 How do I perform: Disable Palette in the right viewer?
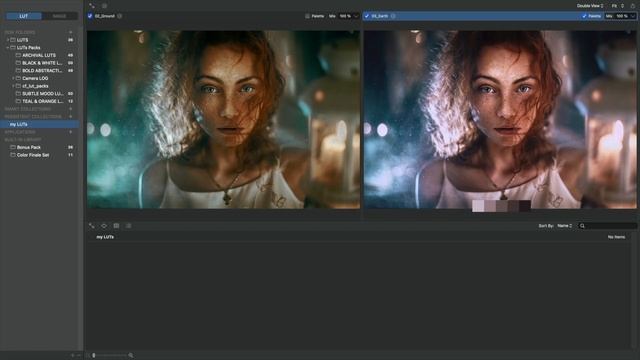pos(584,16)
